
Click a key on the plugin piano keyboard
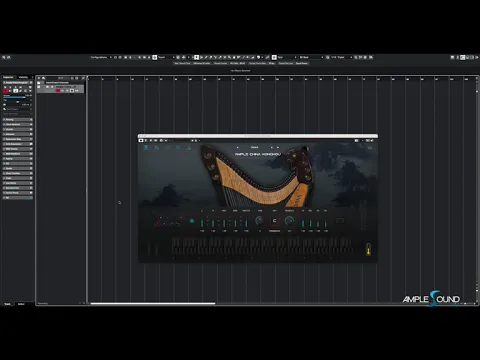coord(263,247)
